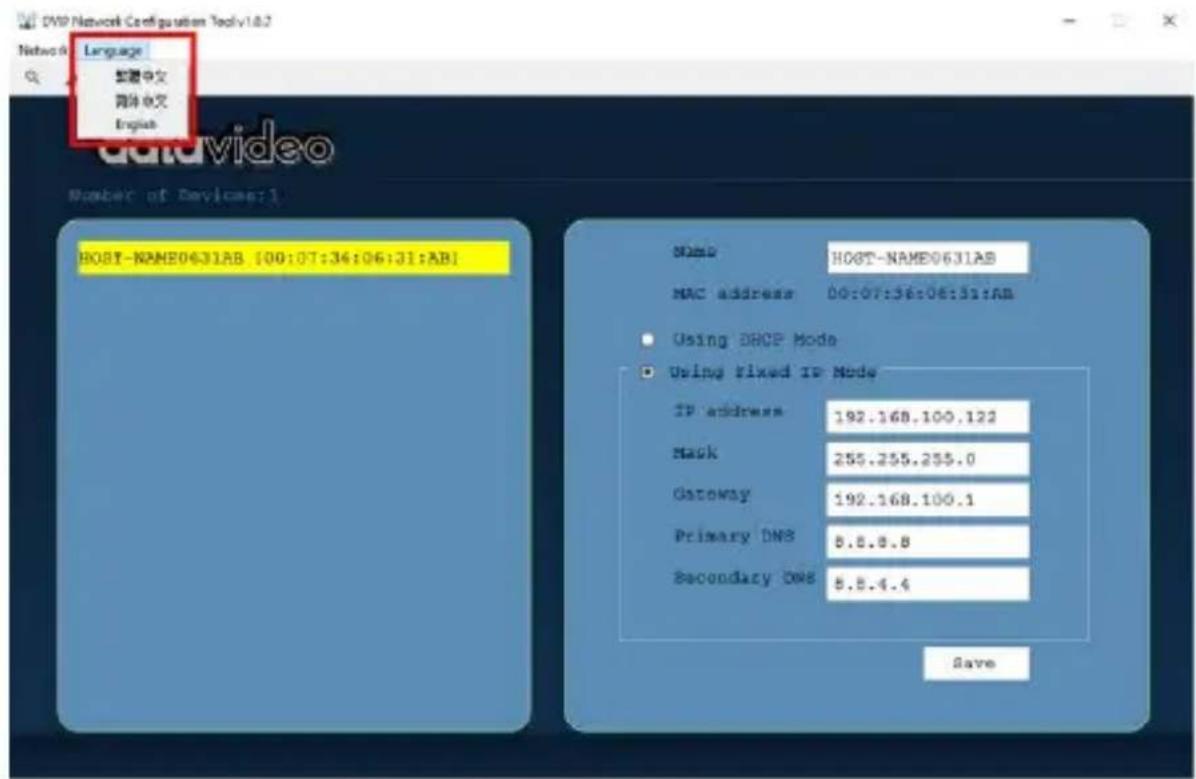Minimize the configuration tool window

click(x=1069, y=21)
